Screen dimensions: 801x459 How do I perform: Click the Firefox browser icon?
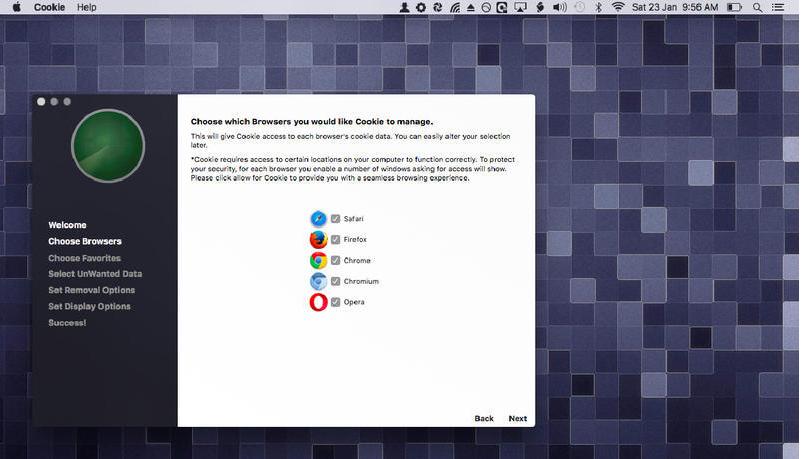tap(318, 240)
